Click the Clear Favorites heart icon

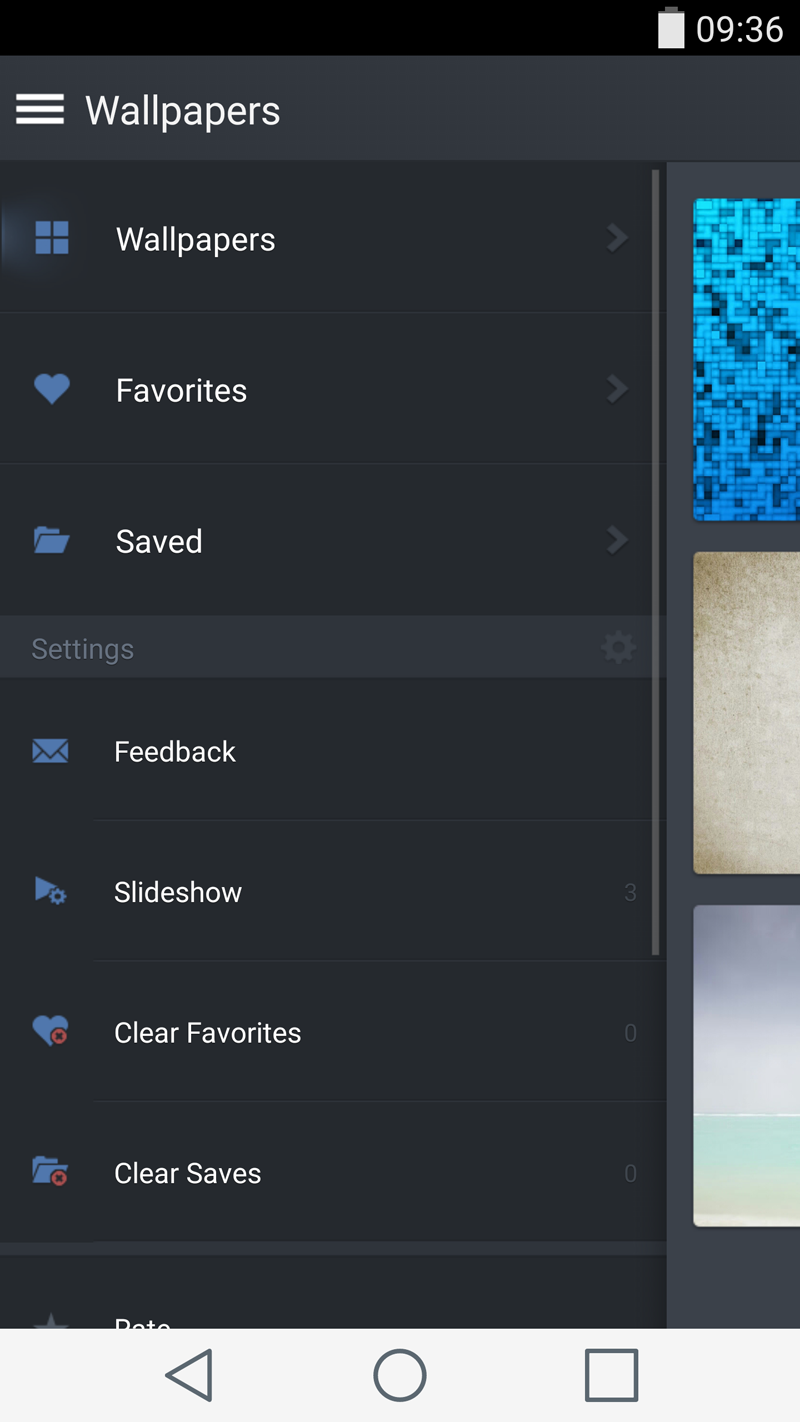tap(50, 1031)
